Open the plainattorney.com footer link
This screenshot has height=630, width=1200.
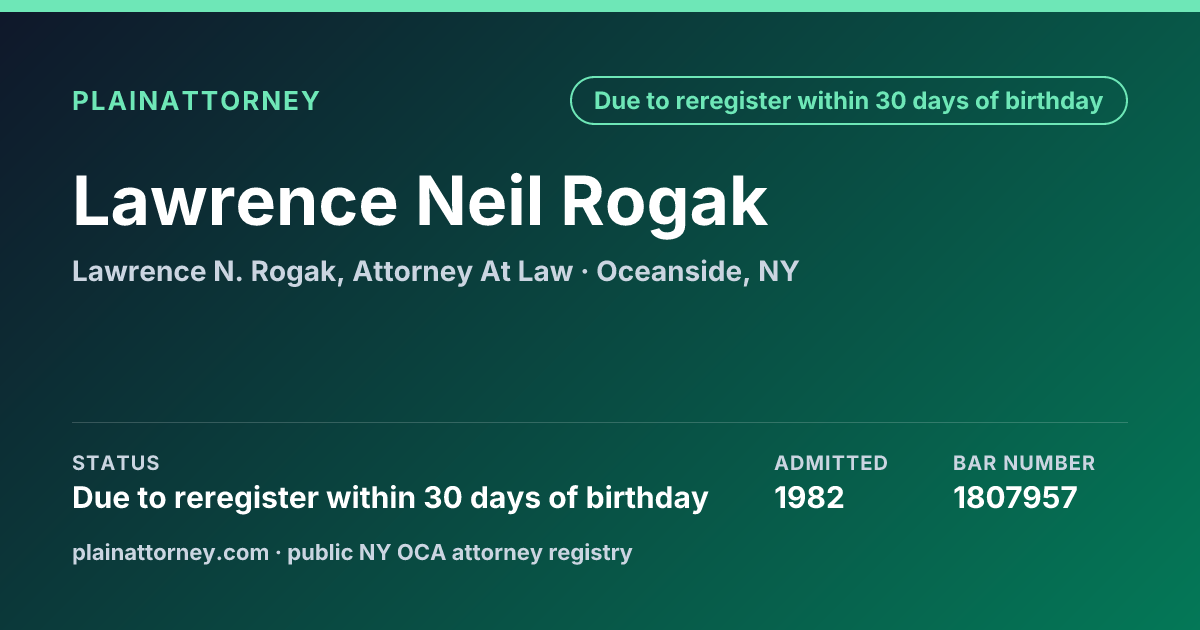pyautogui.click(x=170, y=552)
